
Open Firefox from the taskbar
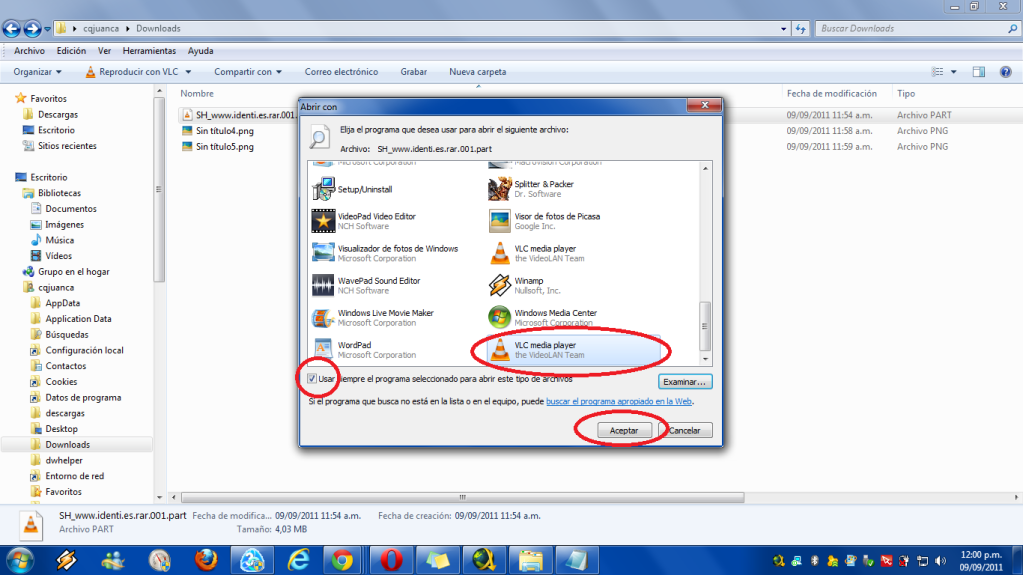click(x=206, y=560)
